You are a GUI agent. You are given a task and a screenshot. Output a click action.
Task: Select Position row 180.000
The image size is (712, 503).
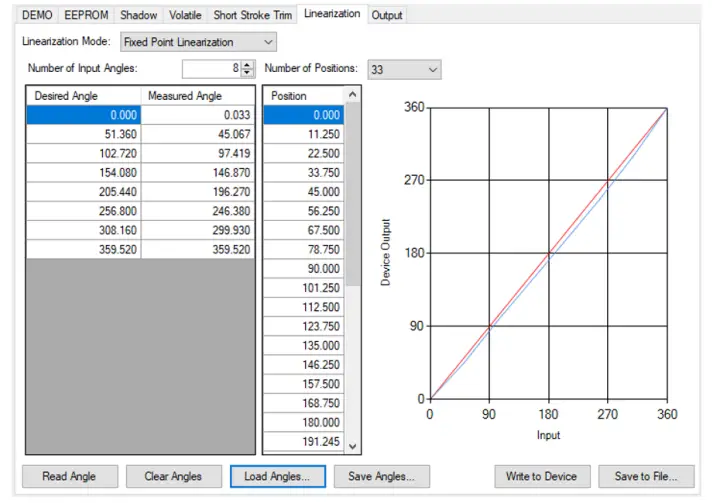point(304,422)
